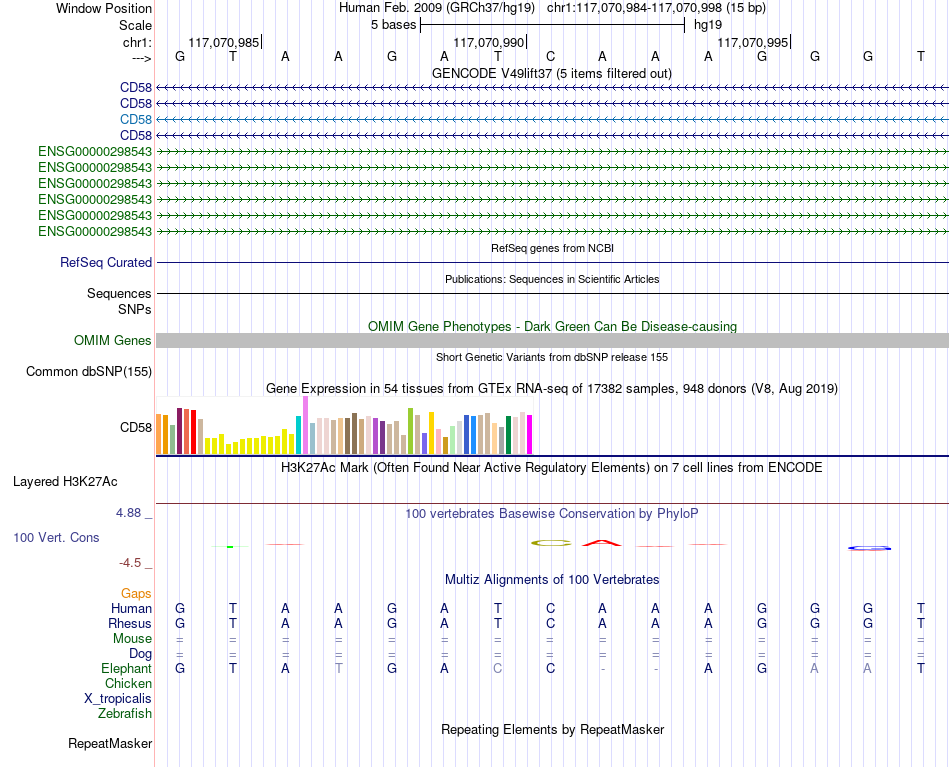Open the Layered H3K27Ac track label

65,482
